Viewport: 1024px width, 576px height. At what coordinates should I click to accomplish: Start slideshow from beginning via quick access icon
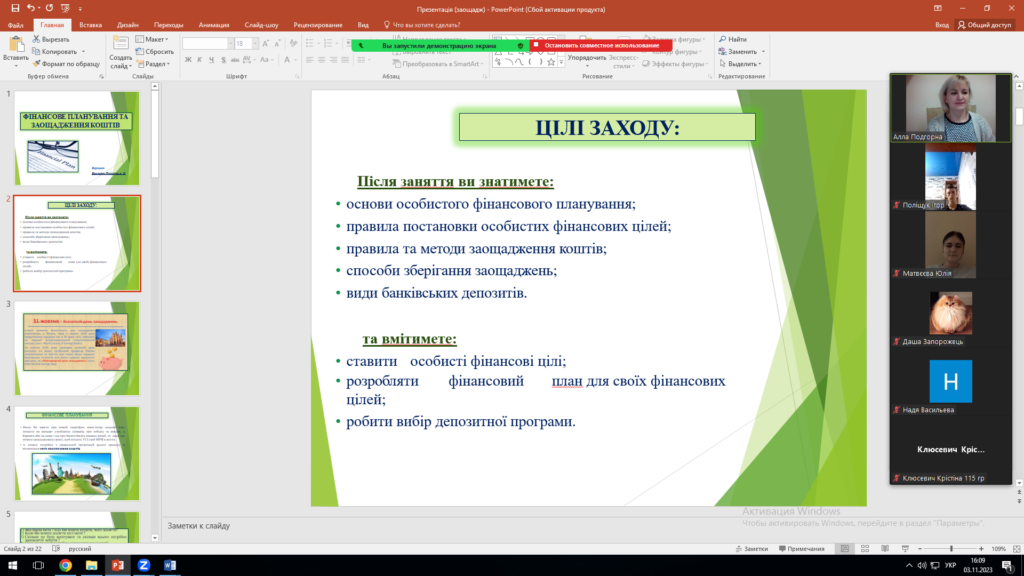pyautogui.click(x=65, y=8)
